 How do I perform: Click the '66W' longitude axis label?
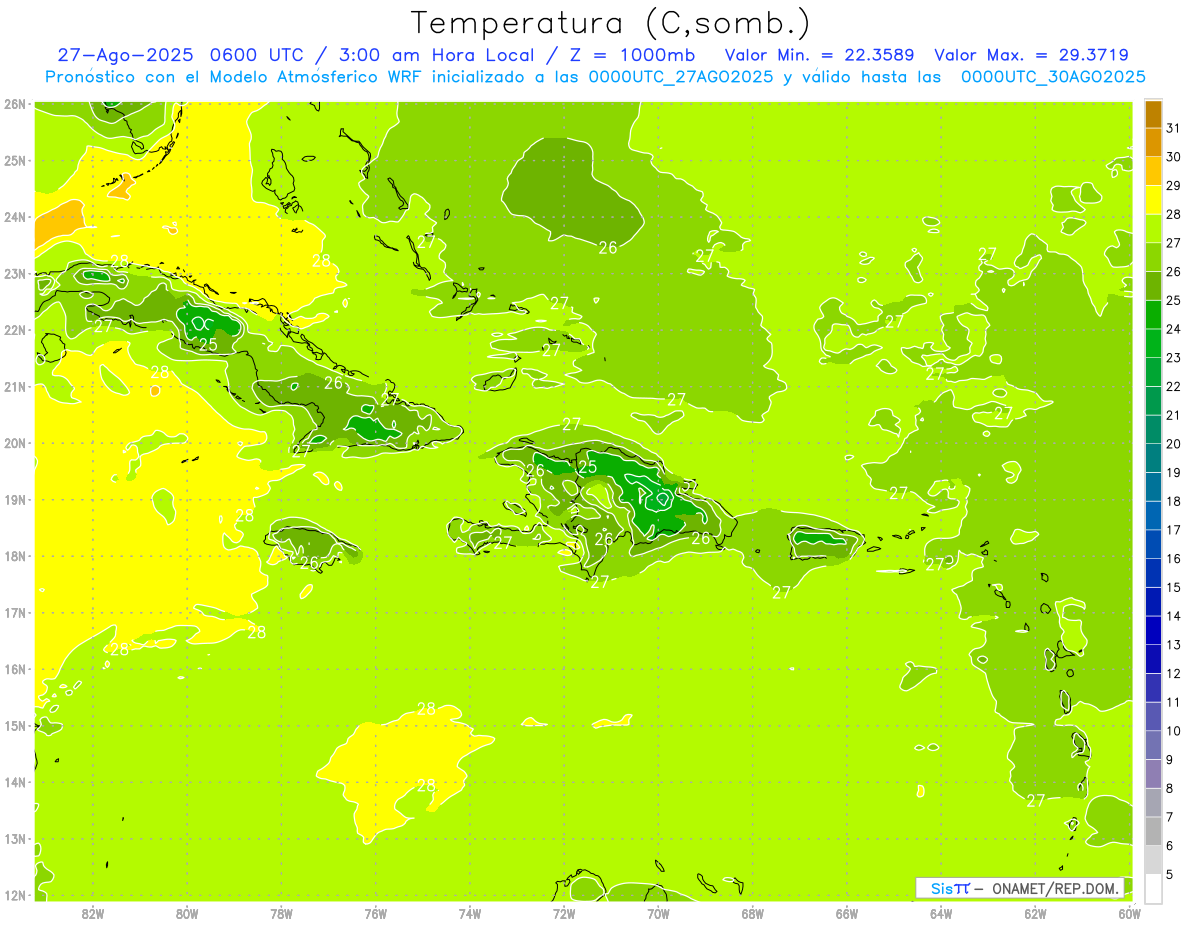(x=847, y=913)
